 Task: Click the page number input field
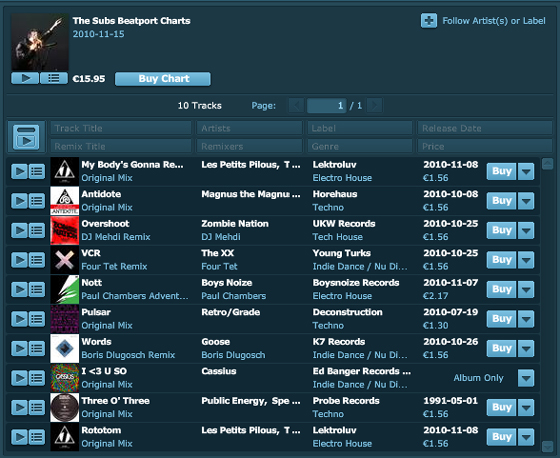pyautogui.click(x=326, y=105)
